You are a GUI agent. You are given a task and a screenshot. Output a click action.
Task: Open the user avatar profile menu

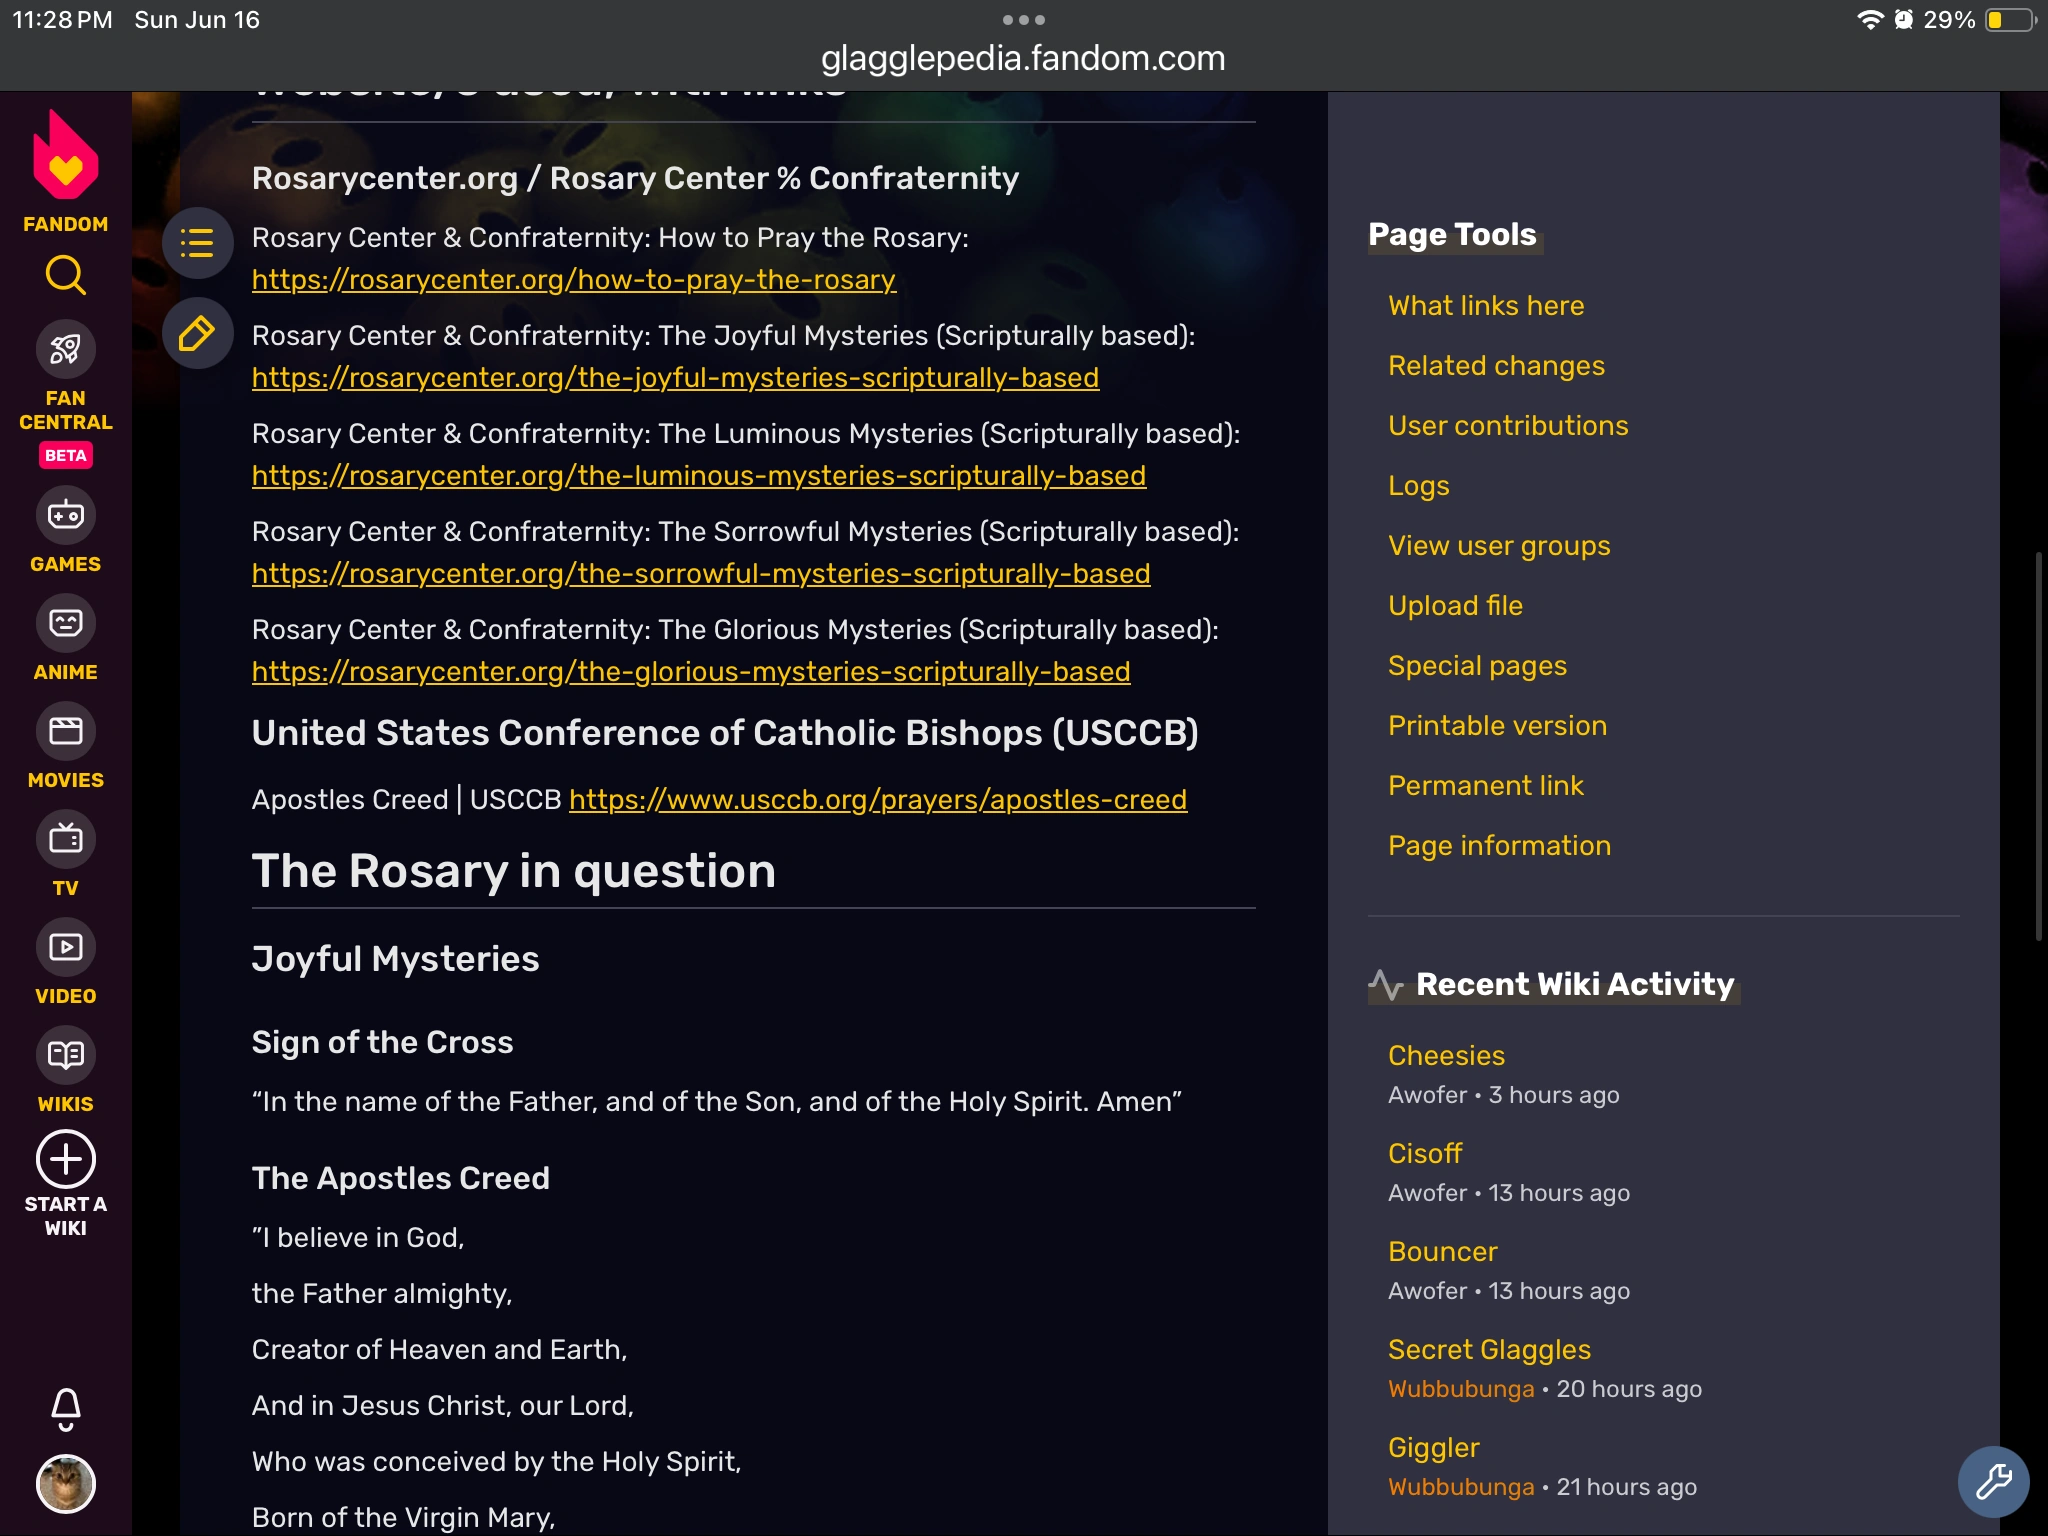66,1483
